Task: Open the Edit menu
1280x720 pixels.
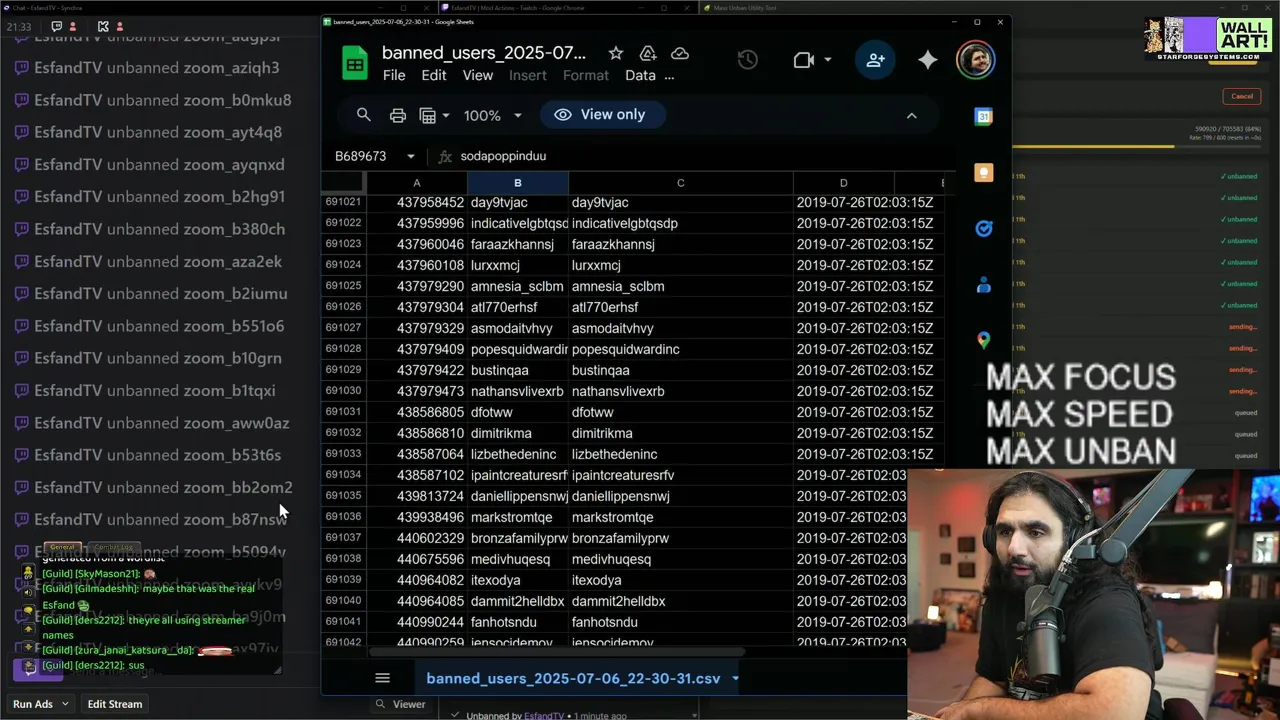Action: pos(434,75)
